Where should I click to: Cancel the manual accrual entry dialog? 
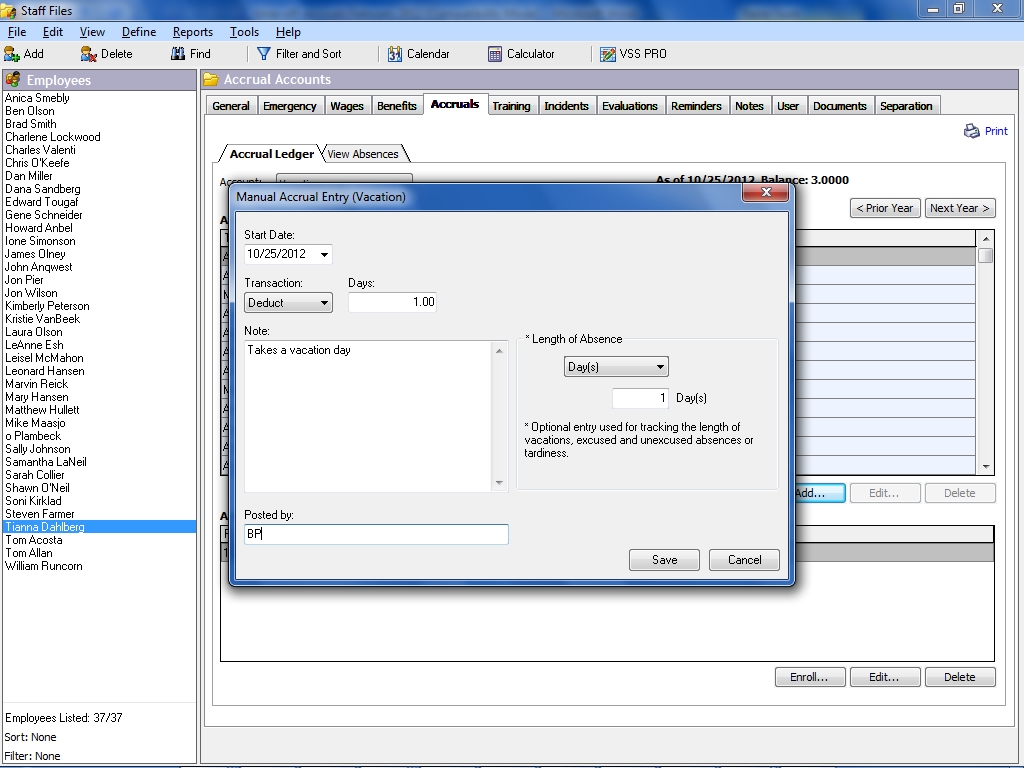744,560
